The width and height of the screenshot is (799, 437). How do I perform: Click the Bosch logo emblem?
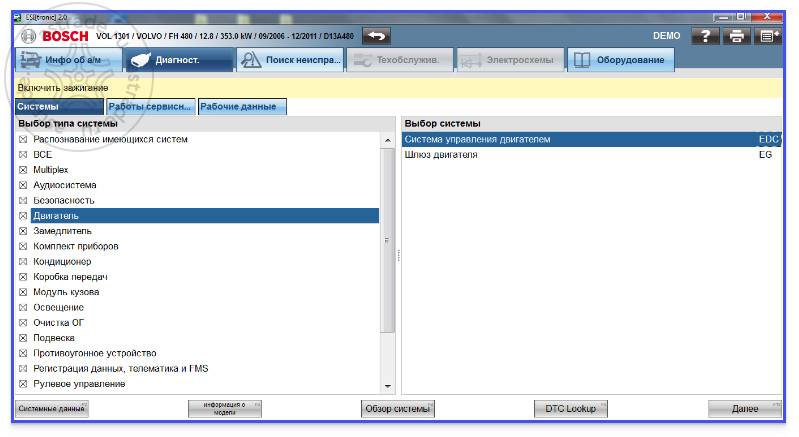click(29, 36)
